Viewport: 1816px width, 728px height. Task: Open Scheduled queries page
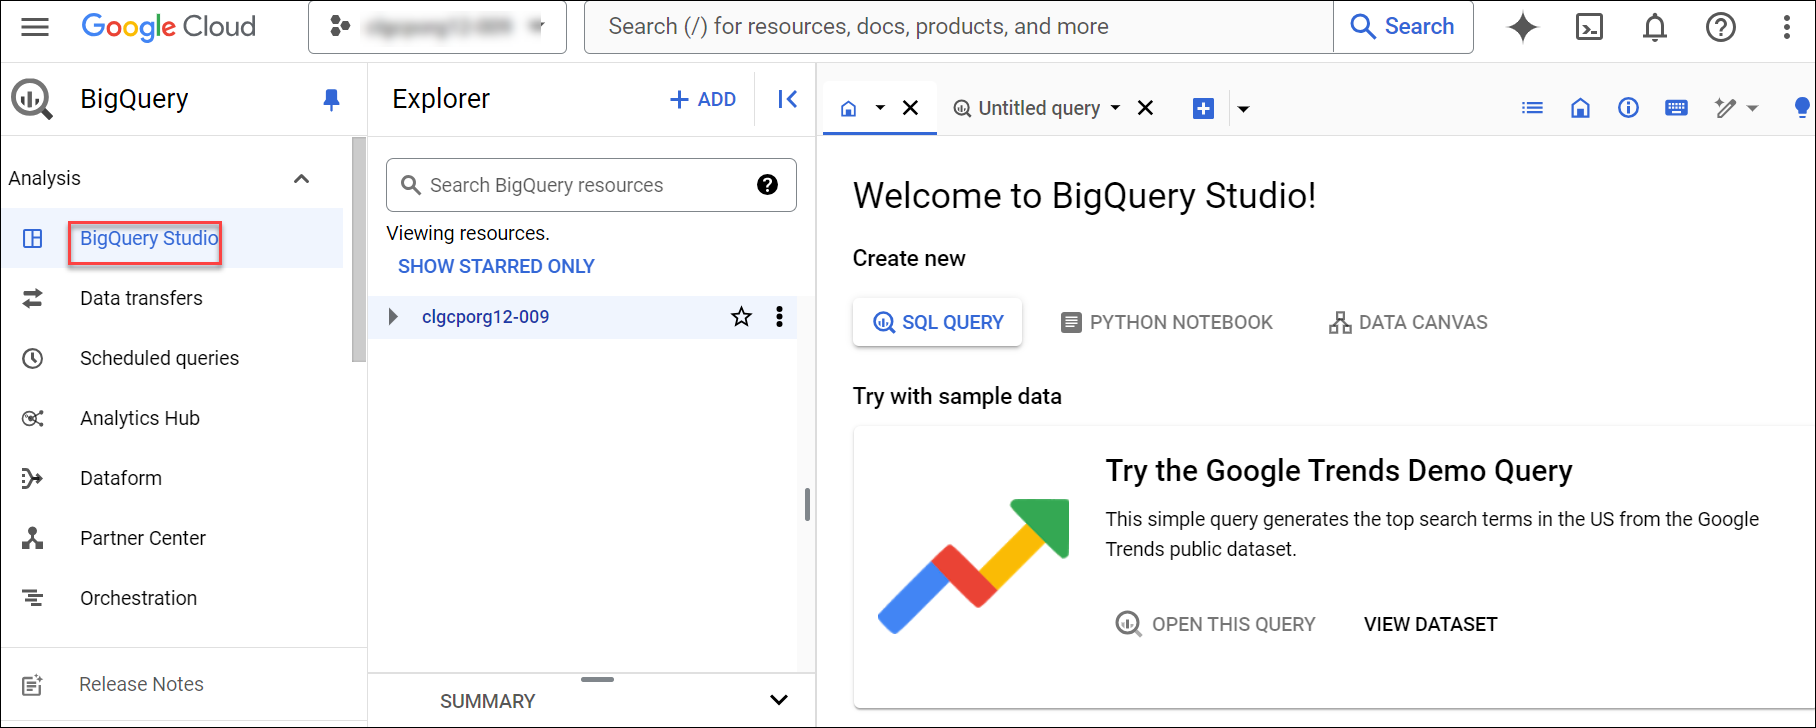159,358
